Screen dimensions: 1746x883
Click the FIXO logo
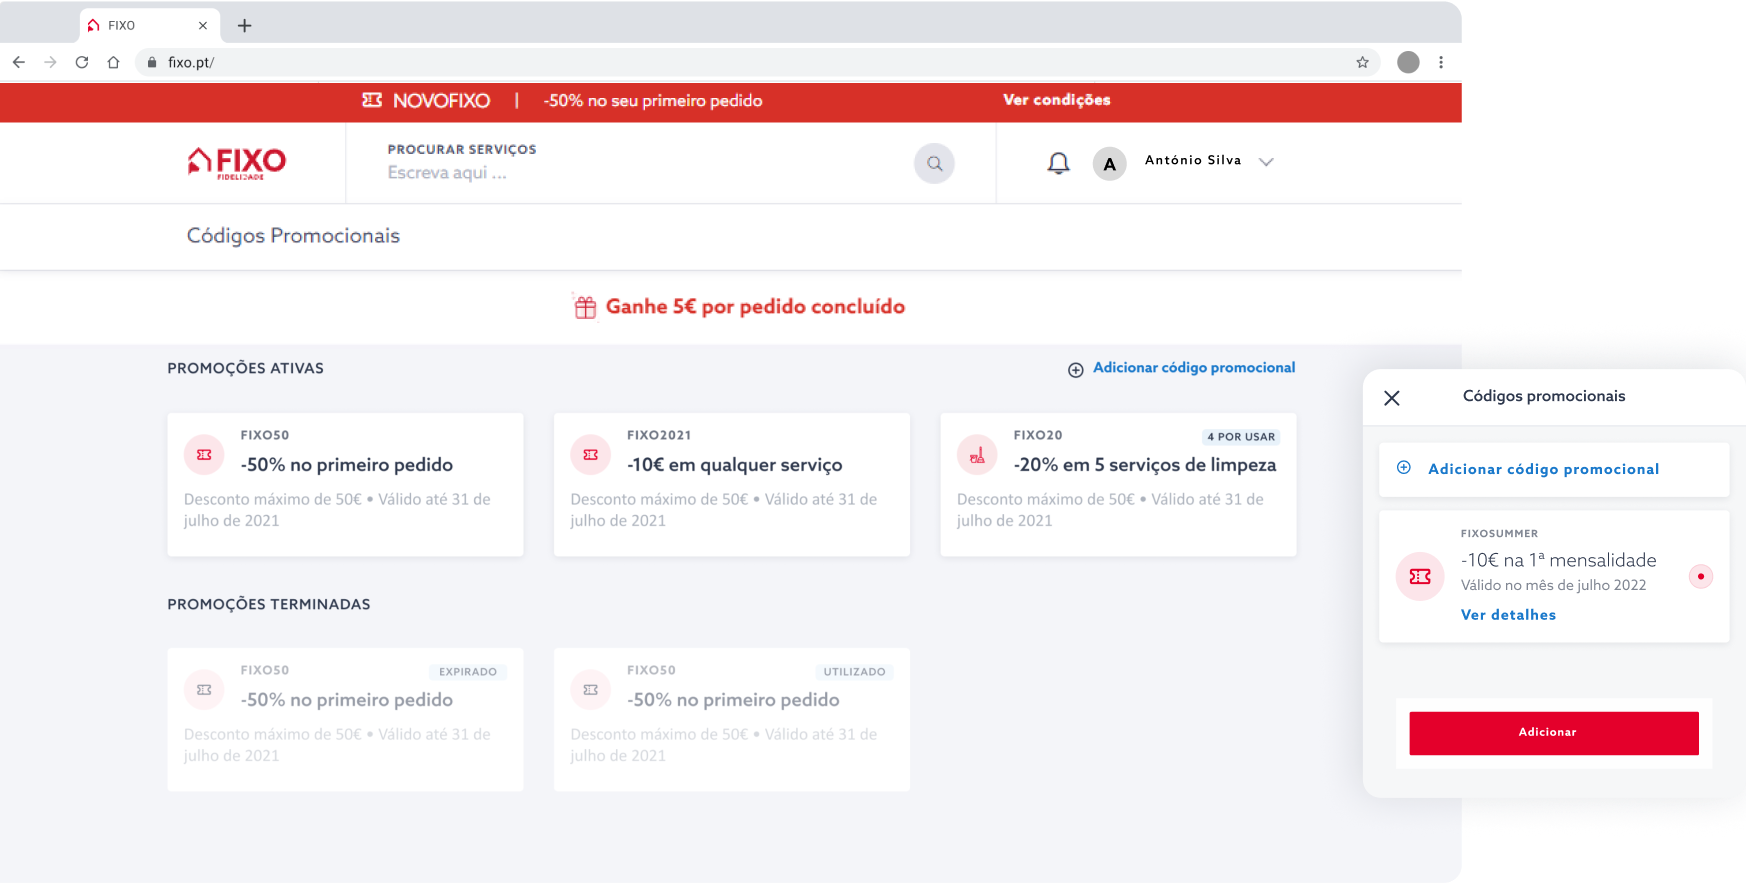tap(237, 162)
